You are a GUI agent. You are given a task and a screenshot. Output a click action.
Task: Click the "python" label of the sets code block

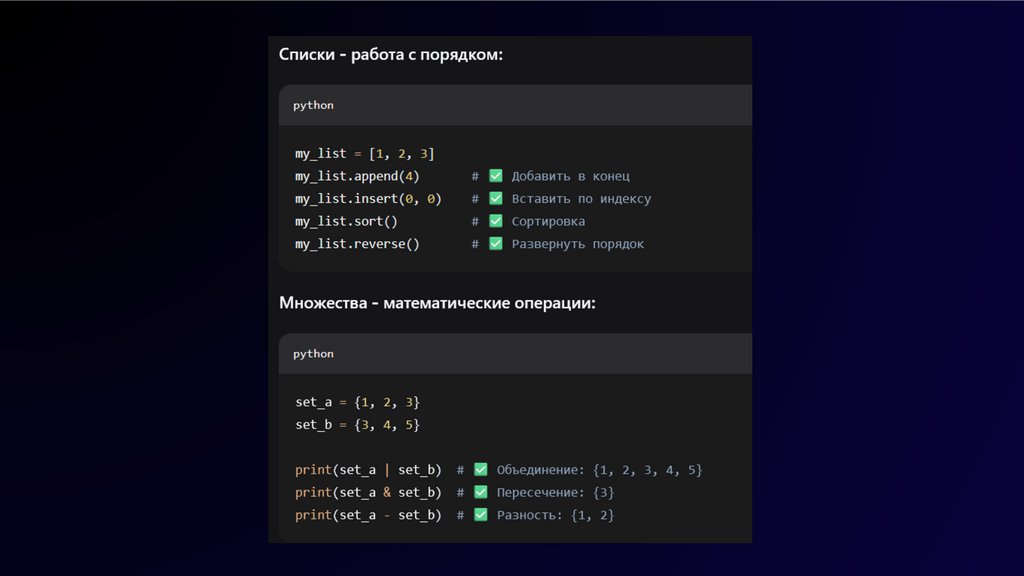pos(313,354)
